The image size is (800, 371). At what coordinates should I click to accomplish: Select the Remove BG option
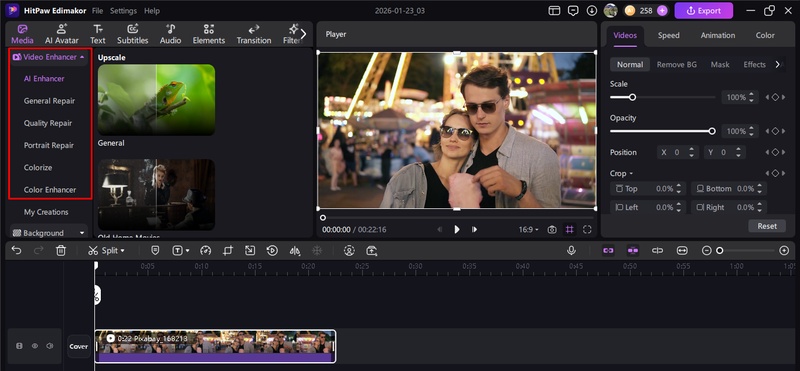click(x=677, y=64)
